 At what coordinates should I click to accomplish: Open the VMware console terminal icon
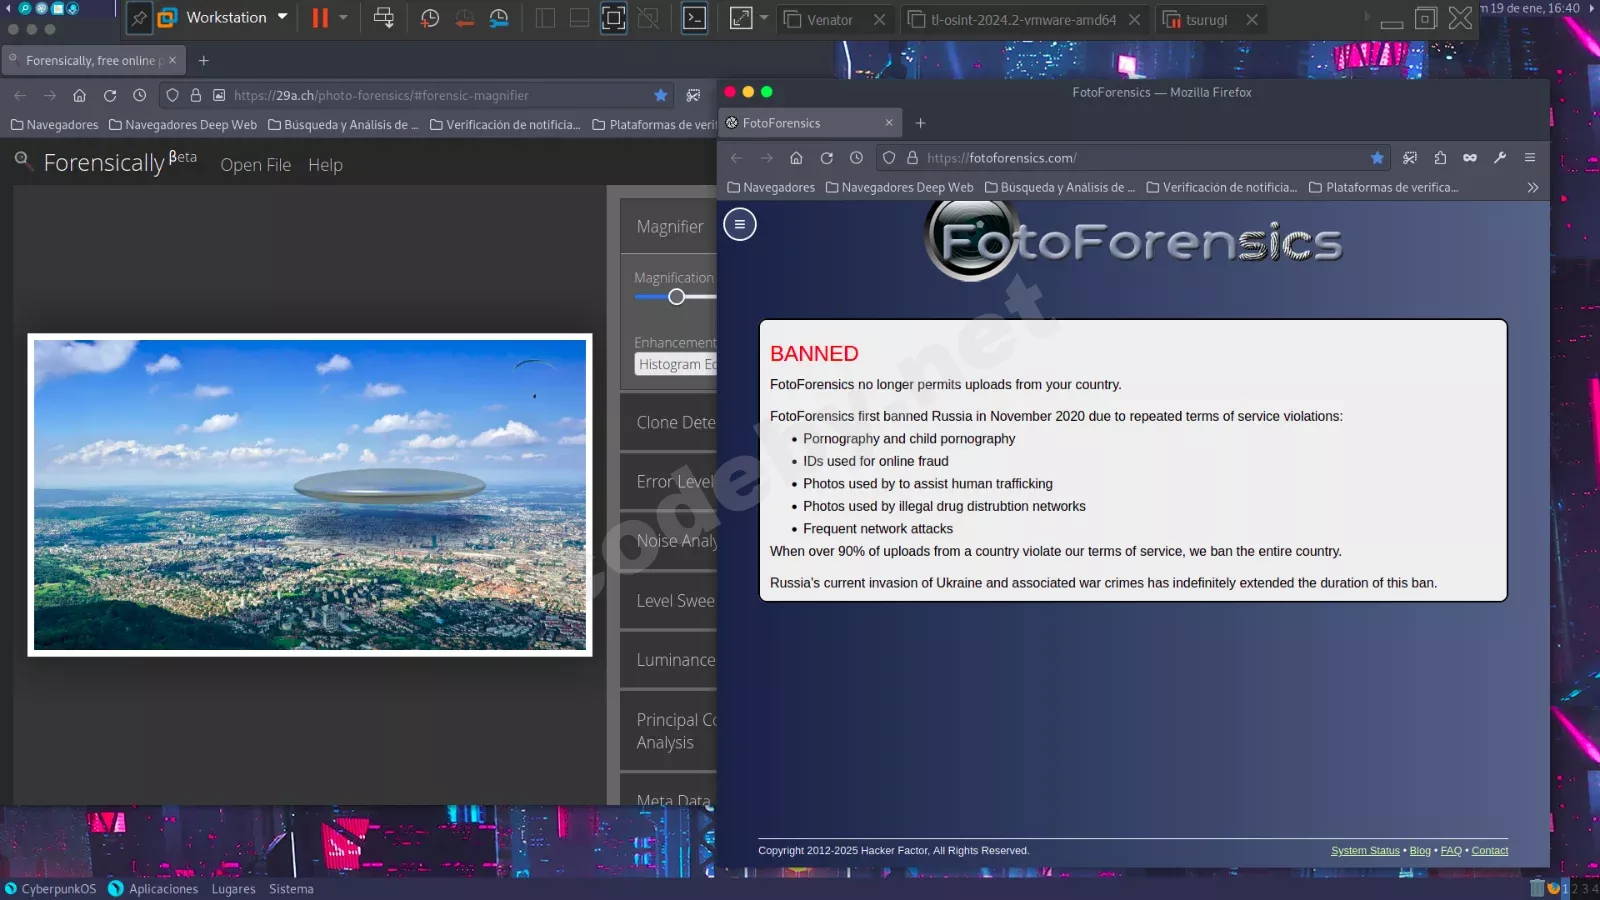point(694,18)
